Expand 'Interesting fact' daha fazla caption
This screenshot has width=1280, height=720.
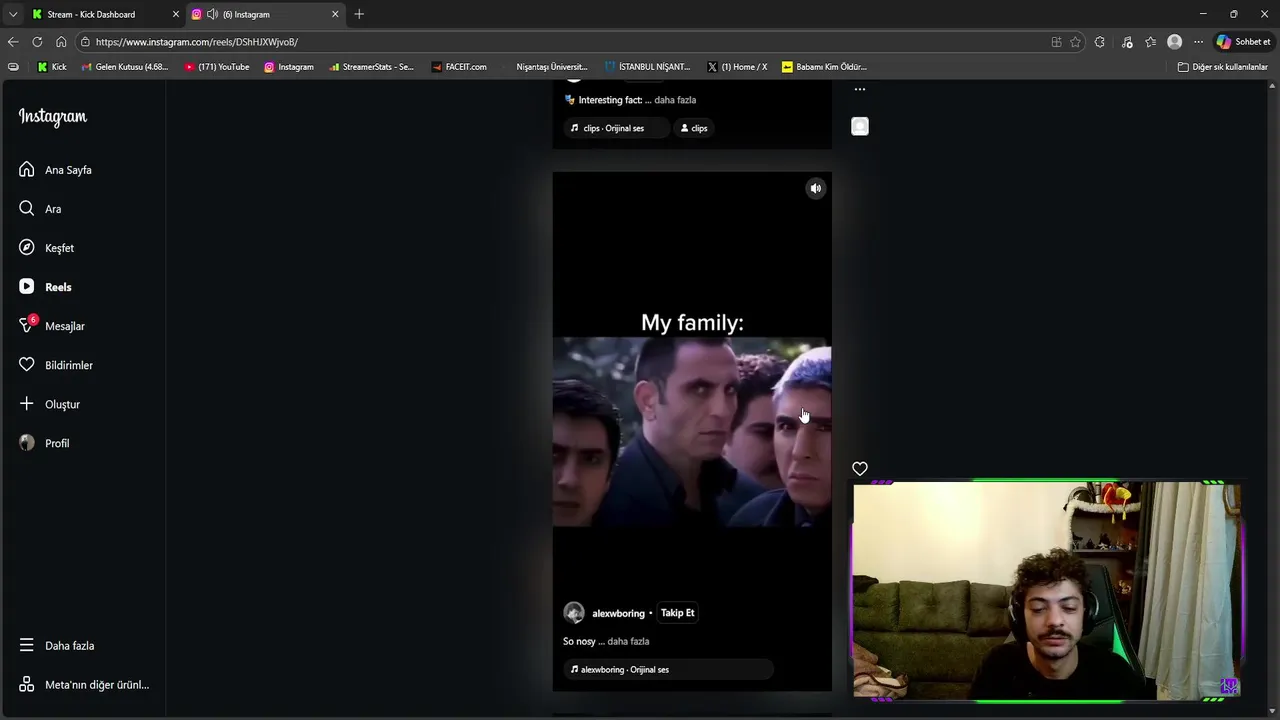tap(675, 100)
